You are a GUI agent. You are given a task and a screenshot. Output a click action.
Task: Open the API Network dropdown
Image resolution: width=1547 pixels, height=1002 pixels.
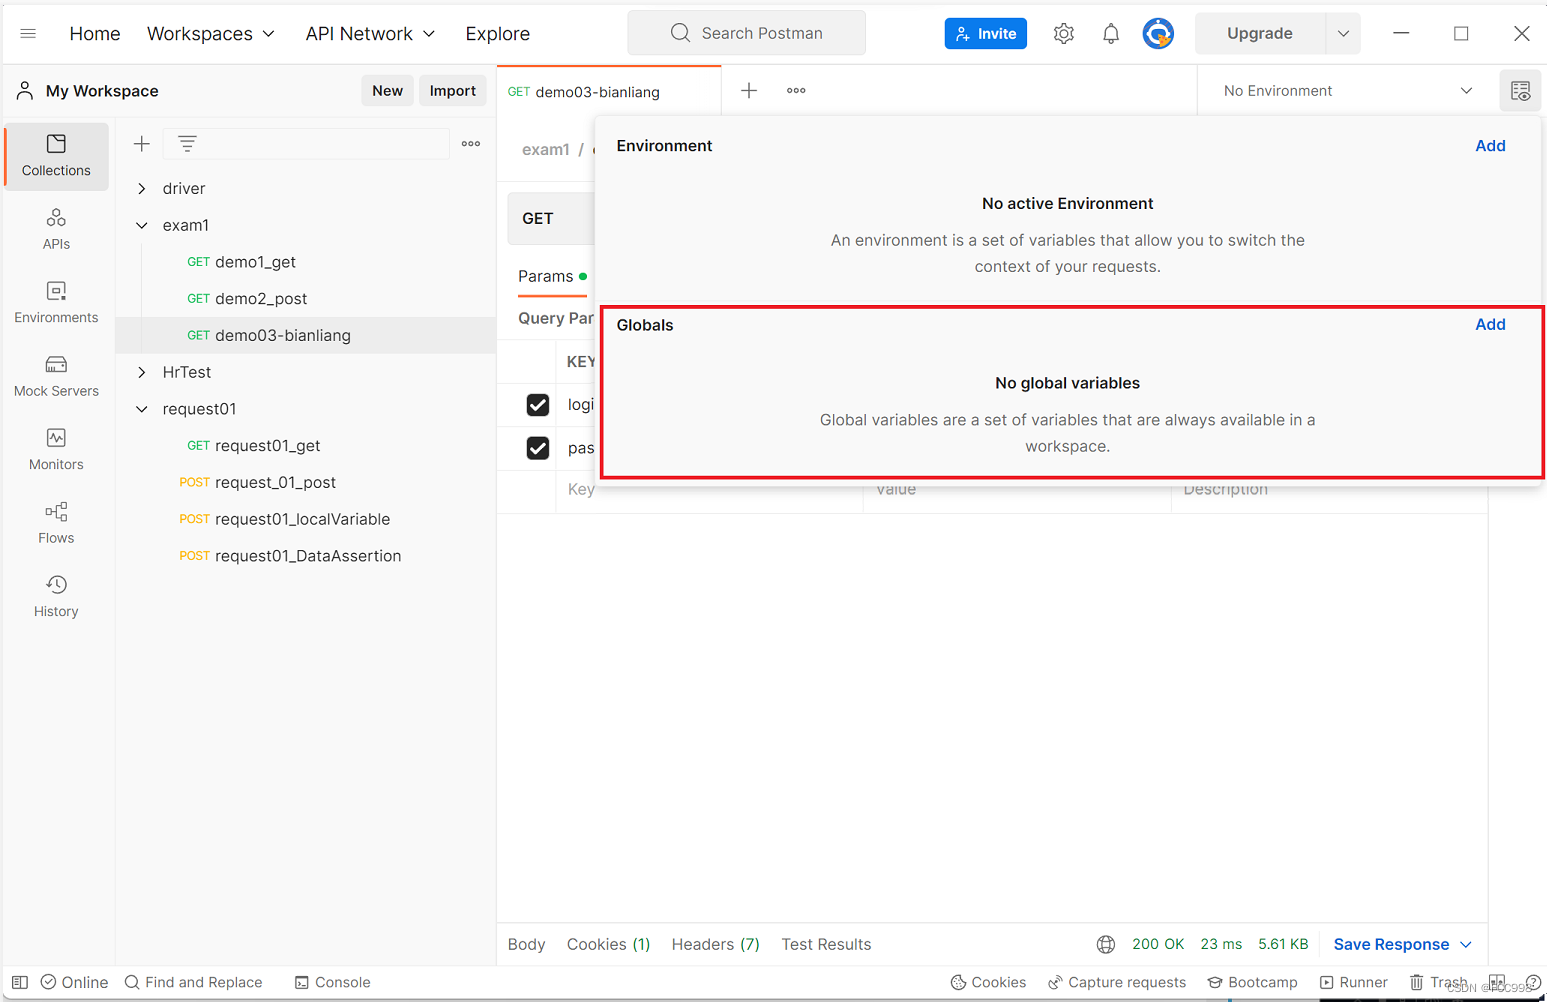370,34
